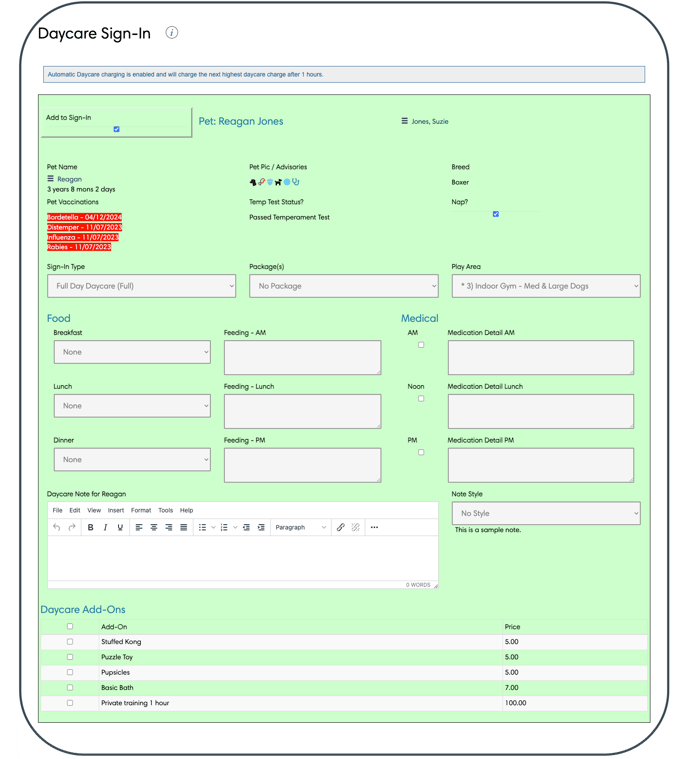The image size is (688, 759).
Task: Undo the last edit in the note editor
Action: tap(57, 527)
